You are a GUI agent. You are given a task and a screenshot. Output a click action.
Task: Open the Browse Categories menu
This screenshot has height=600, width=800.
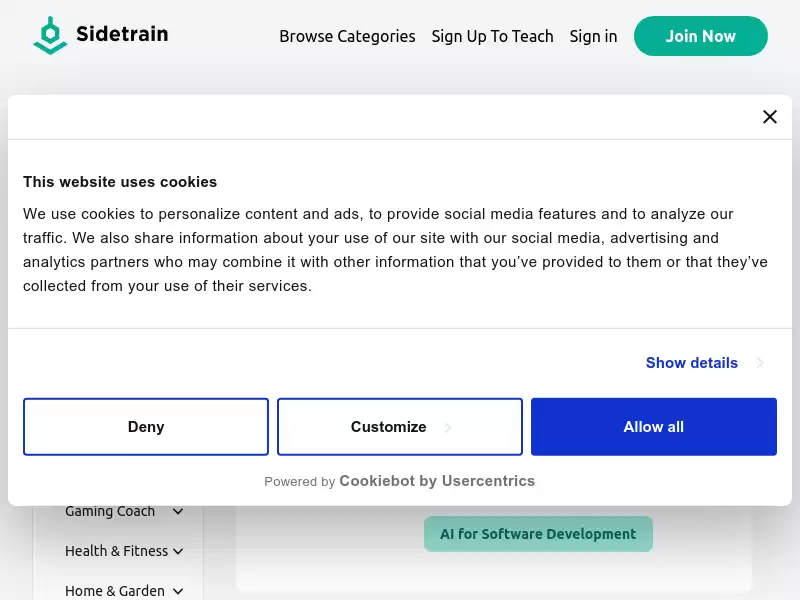[347, 36]
